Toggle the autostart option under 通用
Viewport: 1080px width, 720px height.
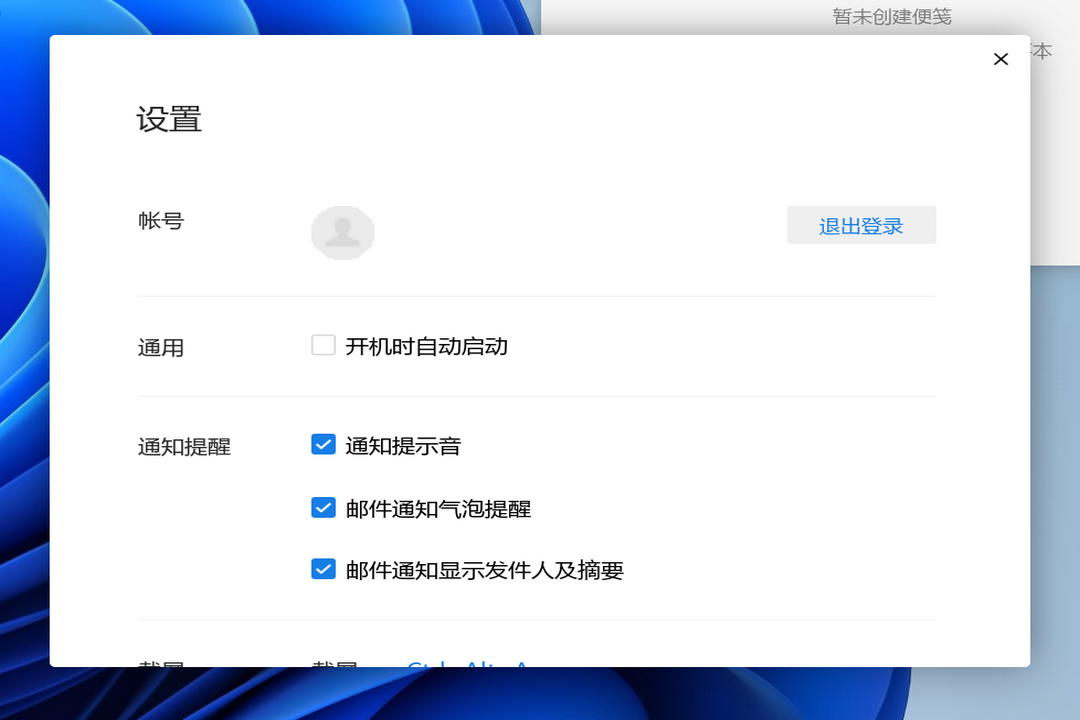(322, 344)
